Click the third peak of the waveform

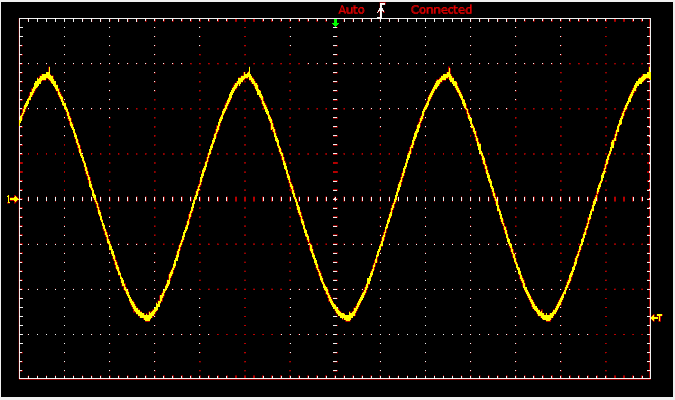pos(447,76)
